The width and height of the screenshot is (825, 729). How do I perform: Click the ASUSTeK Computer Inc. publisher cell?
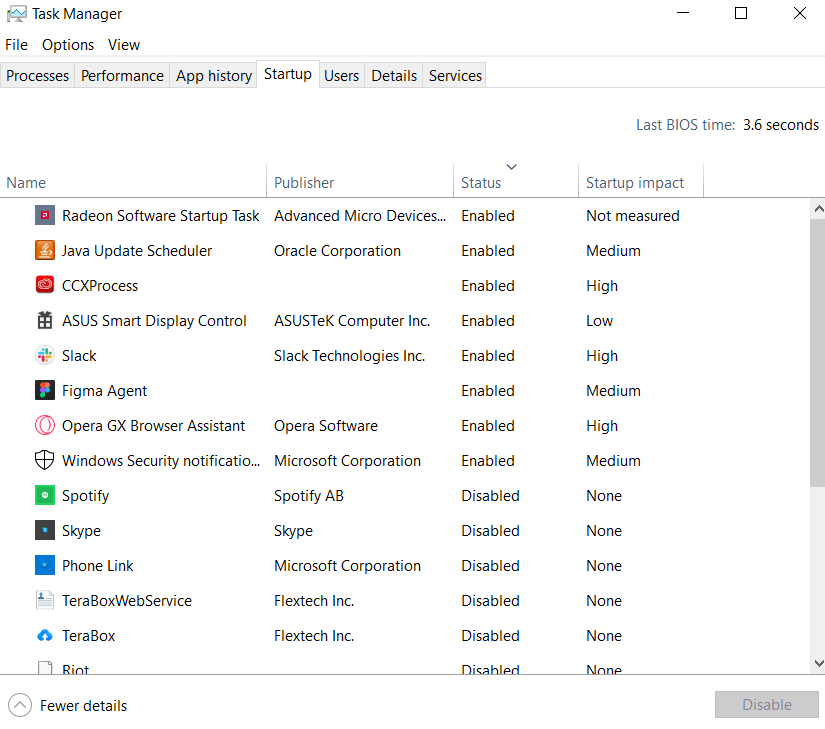pyautogui.click(x=352, y=321)
